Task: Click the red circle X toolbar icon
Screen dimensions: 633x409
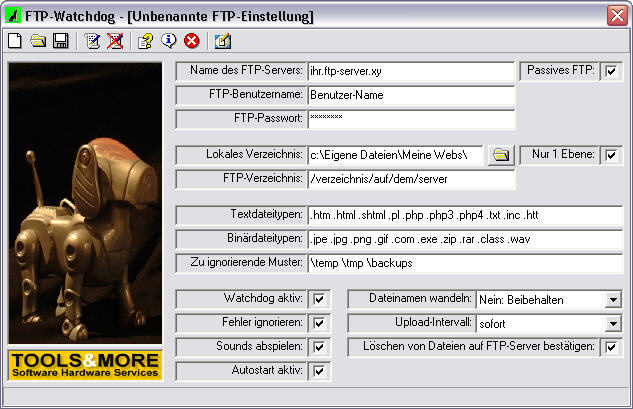Action: (x=192, y=41)
